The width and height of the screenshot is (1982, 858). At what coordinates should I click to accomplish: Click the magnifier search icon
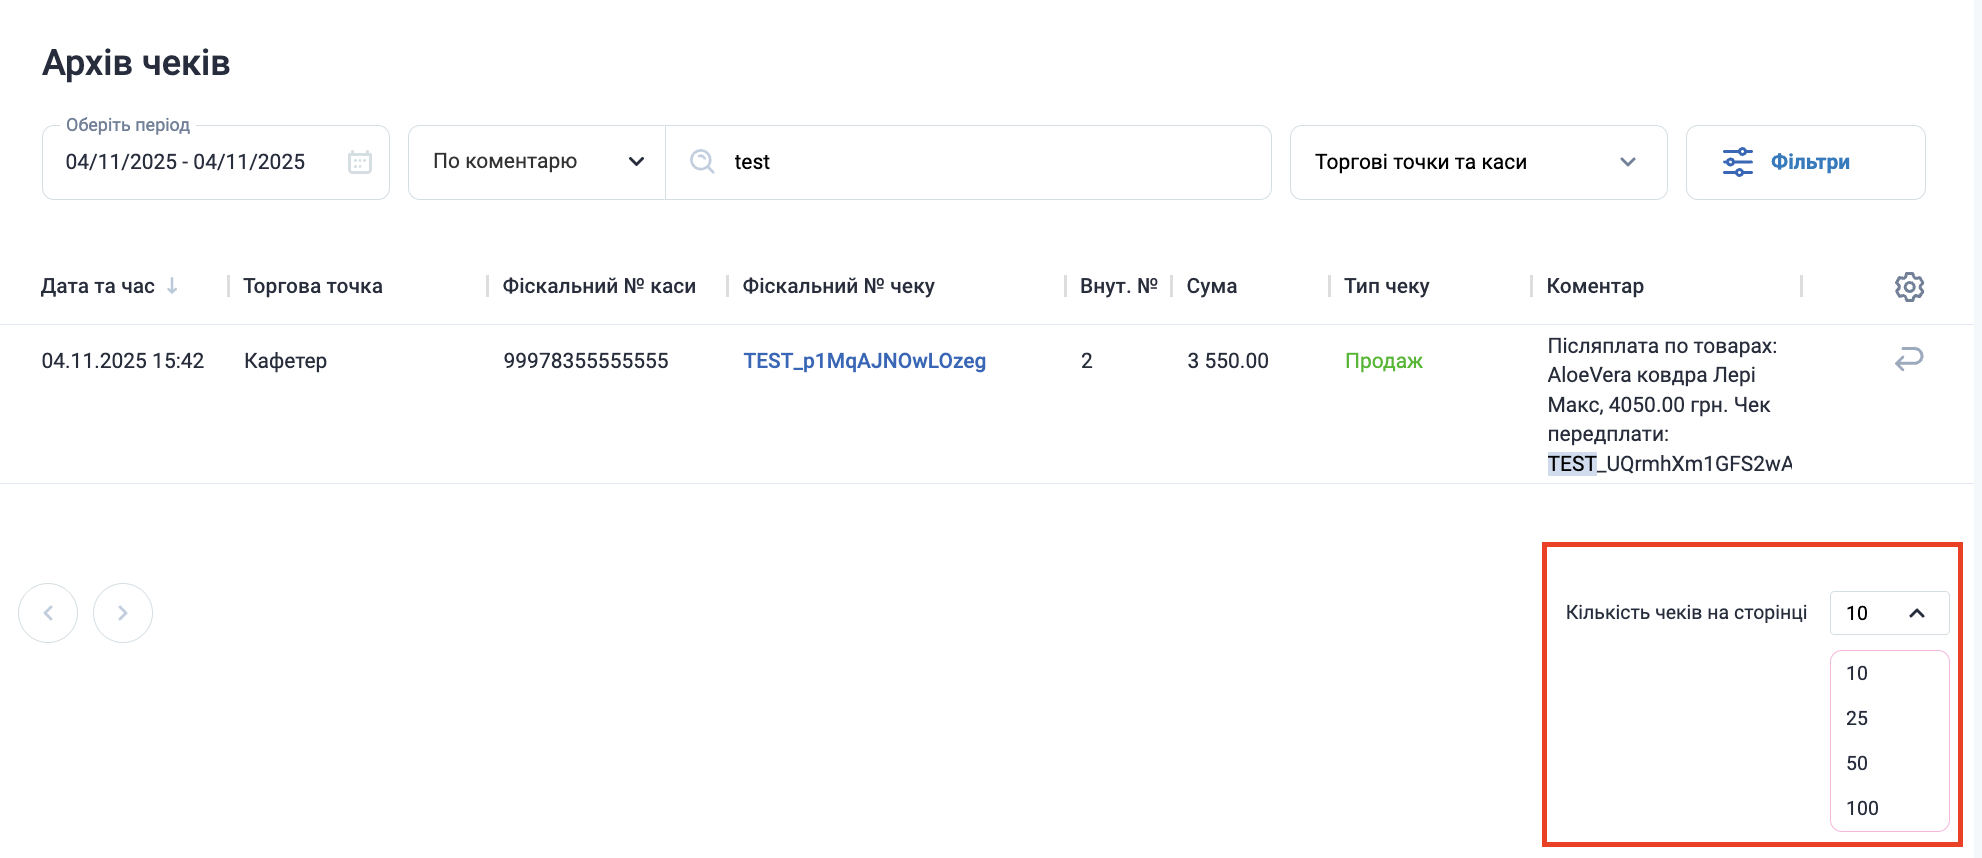pyautogui.click(x=702, y=162)
